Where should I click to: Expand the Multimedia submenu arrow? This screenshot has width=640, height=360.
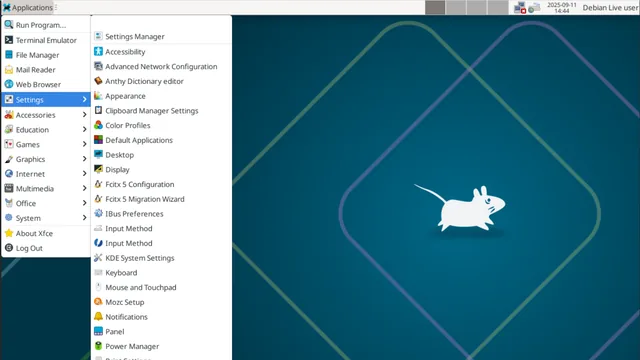coord(84,188)
